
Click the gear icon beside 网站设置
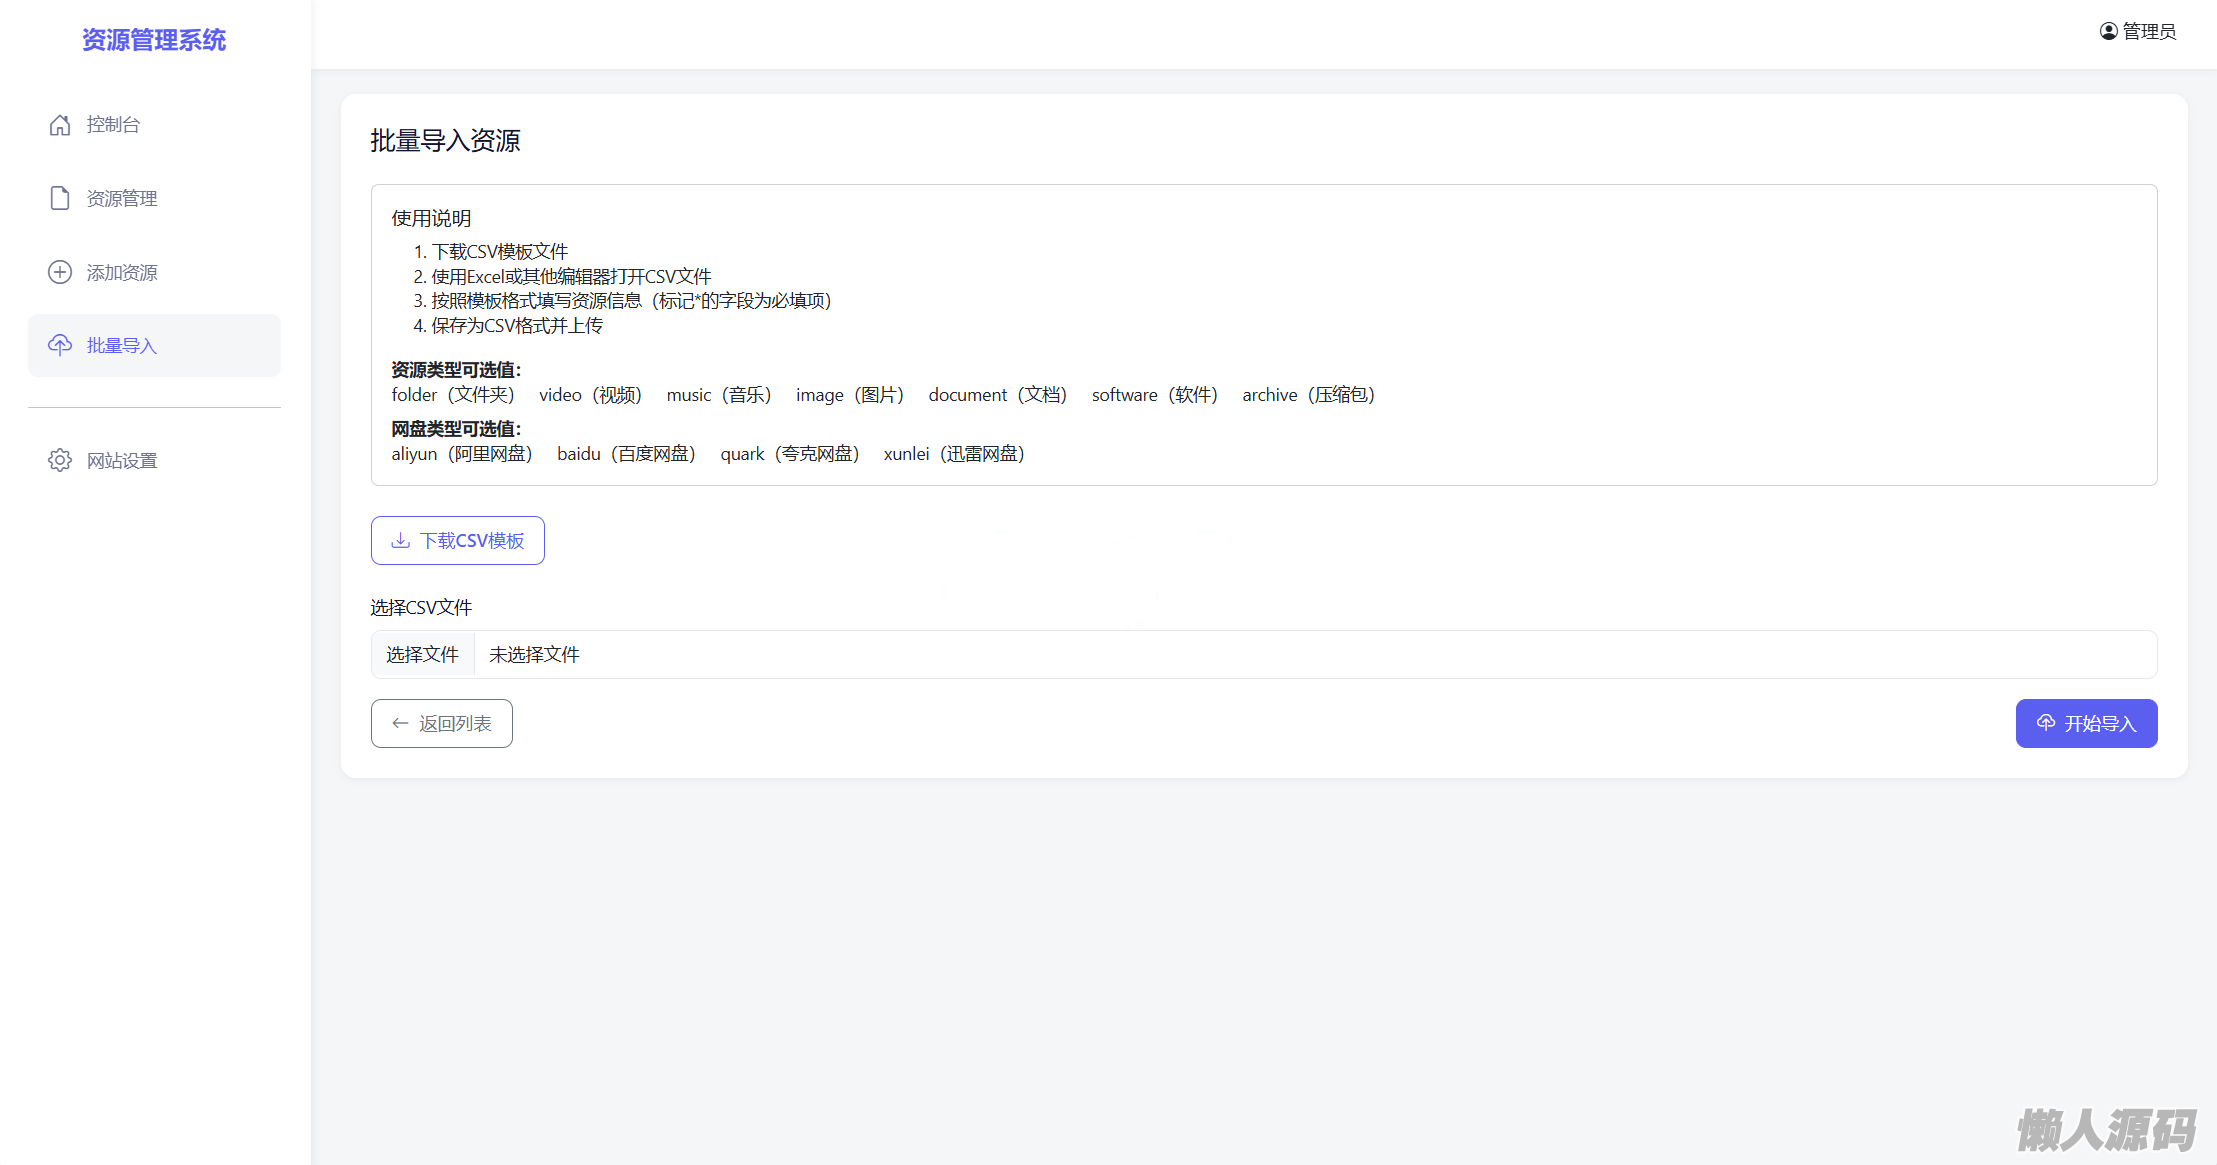click(60, 460)
